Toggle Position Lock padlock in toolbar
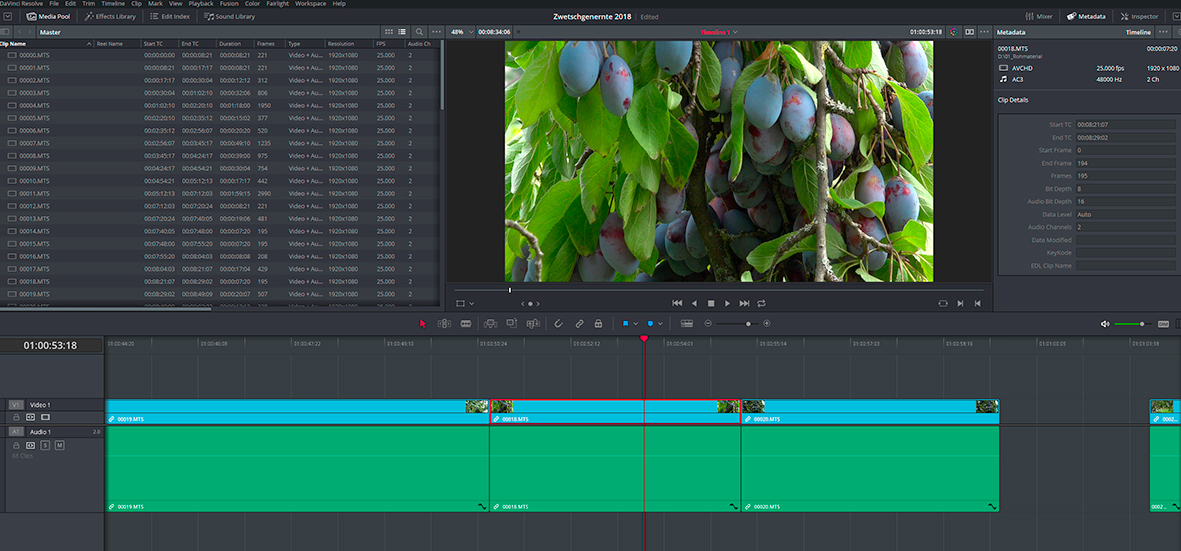Viewport: 1181px width, 551px height. click(598, 324)
